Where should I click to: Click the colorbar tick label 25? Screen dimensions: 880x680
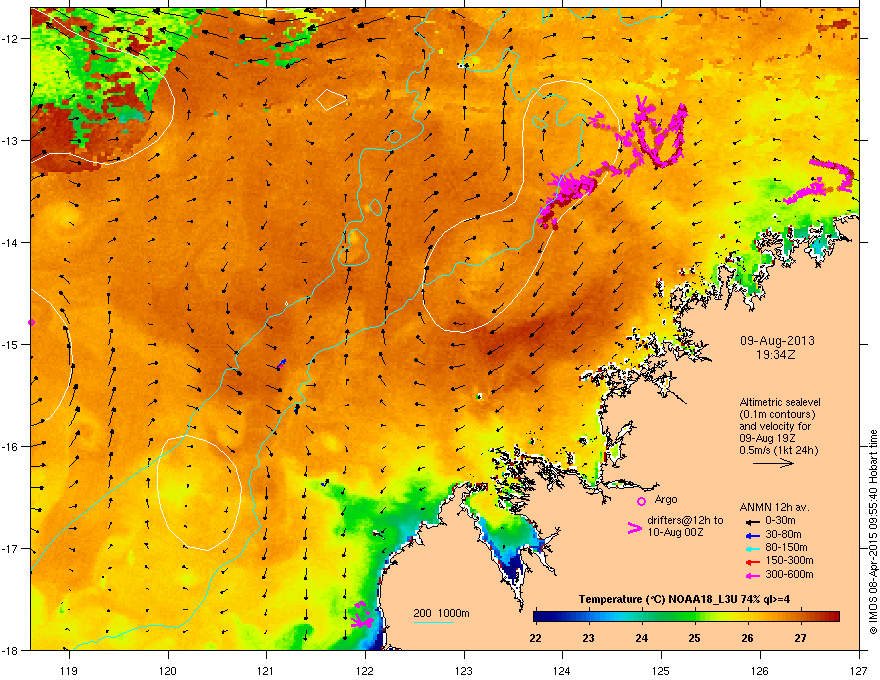(694, 638)
